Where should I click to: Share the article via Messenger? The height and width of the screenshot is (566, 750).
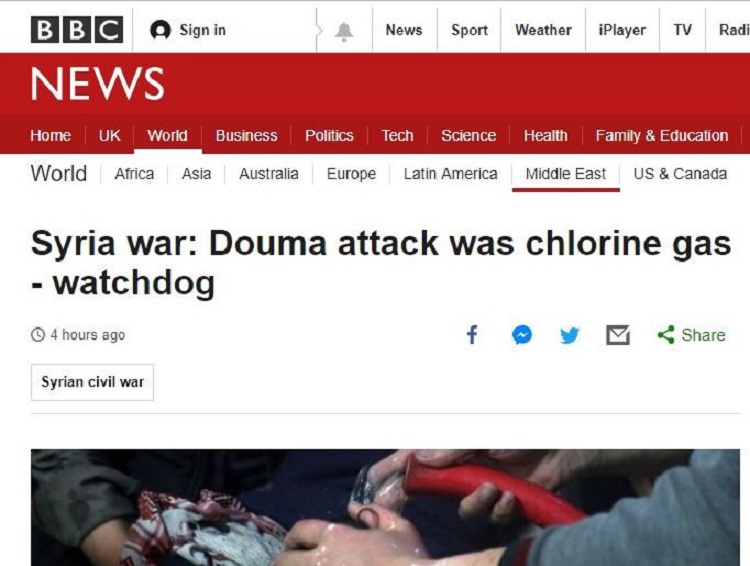(522, 334)
